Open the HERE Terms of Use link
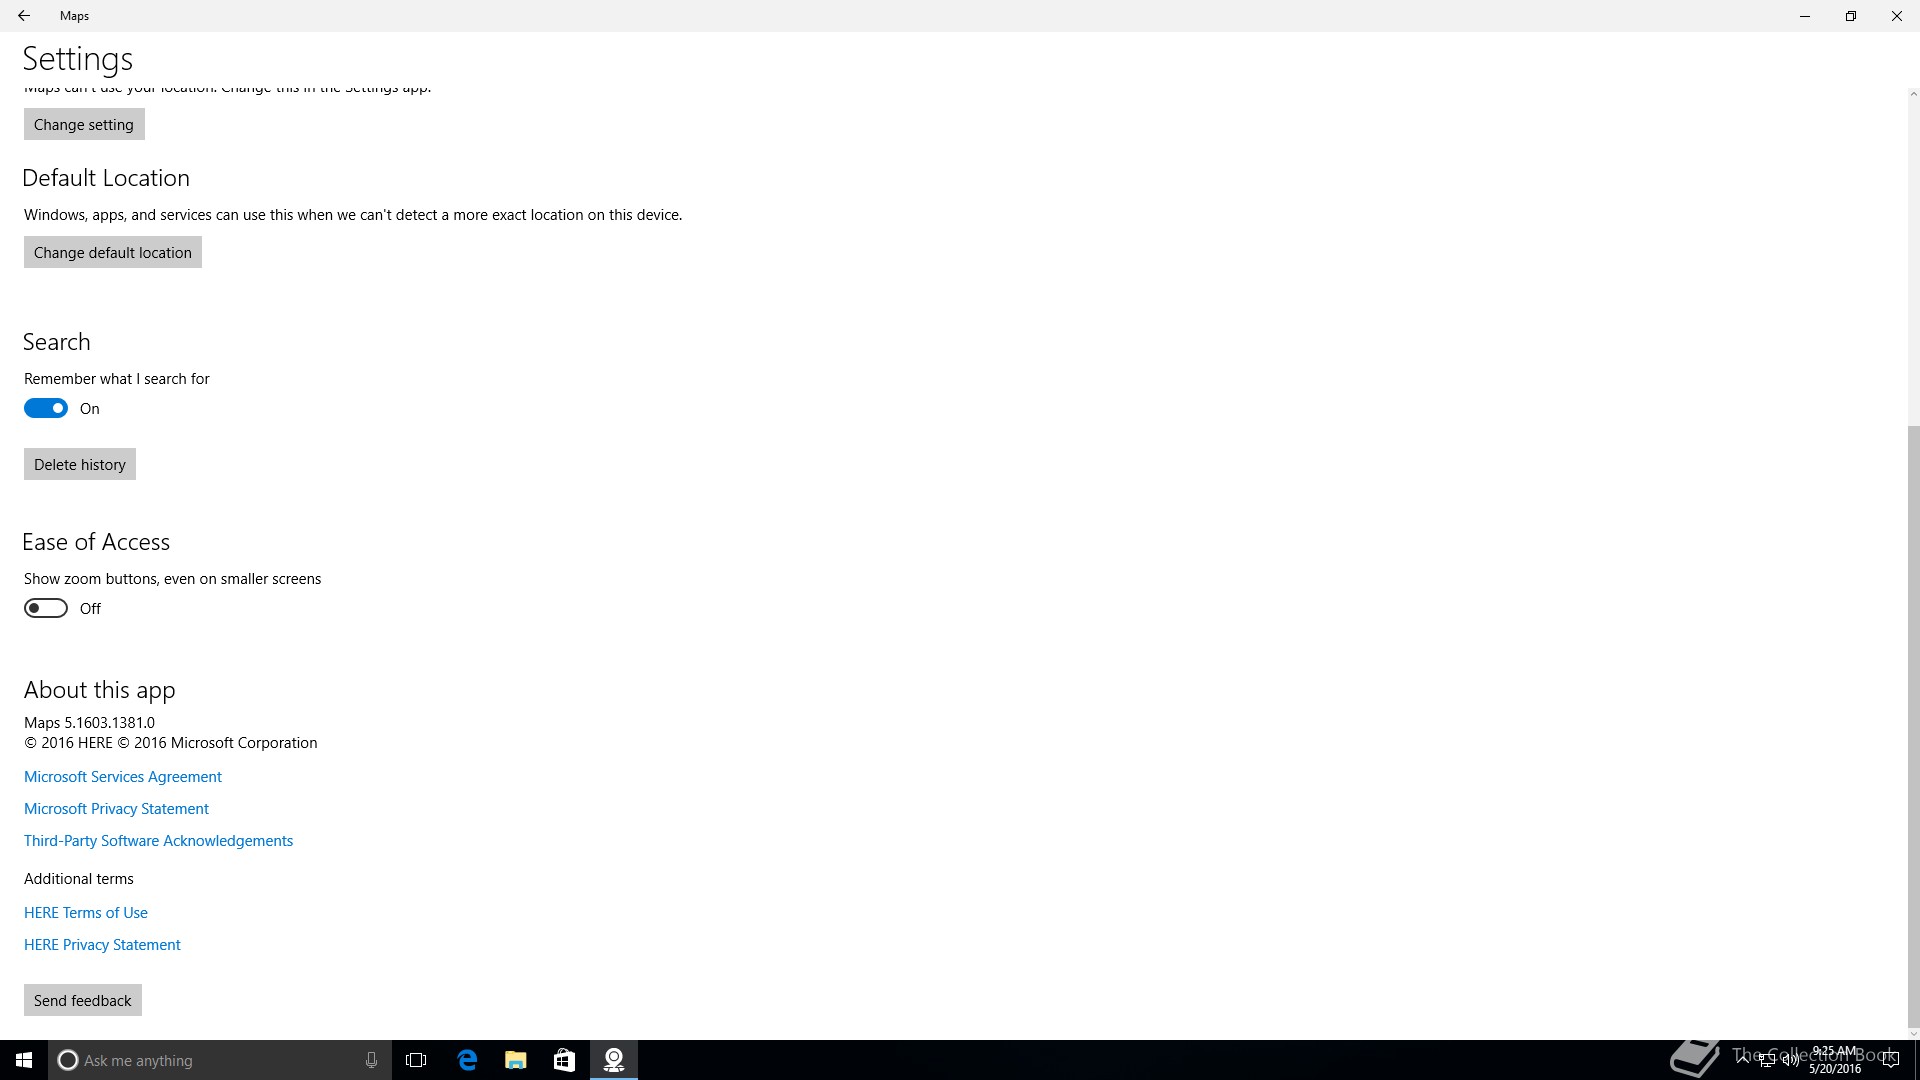Image resolution: width=1920 pixels, height=1080 pixels. click(x=86, y=912)
